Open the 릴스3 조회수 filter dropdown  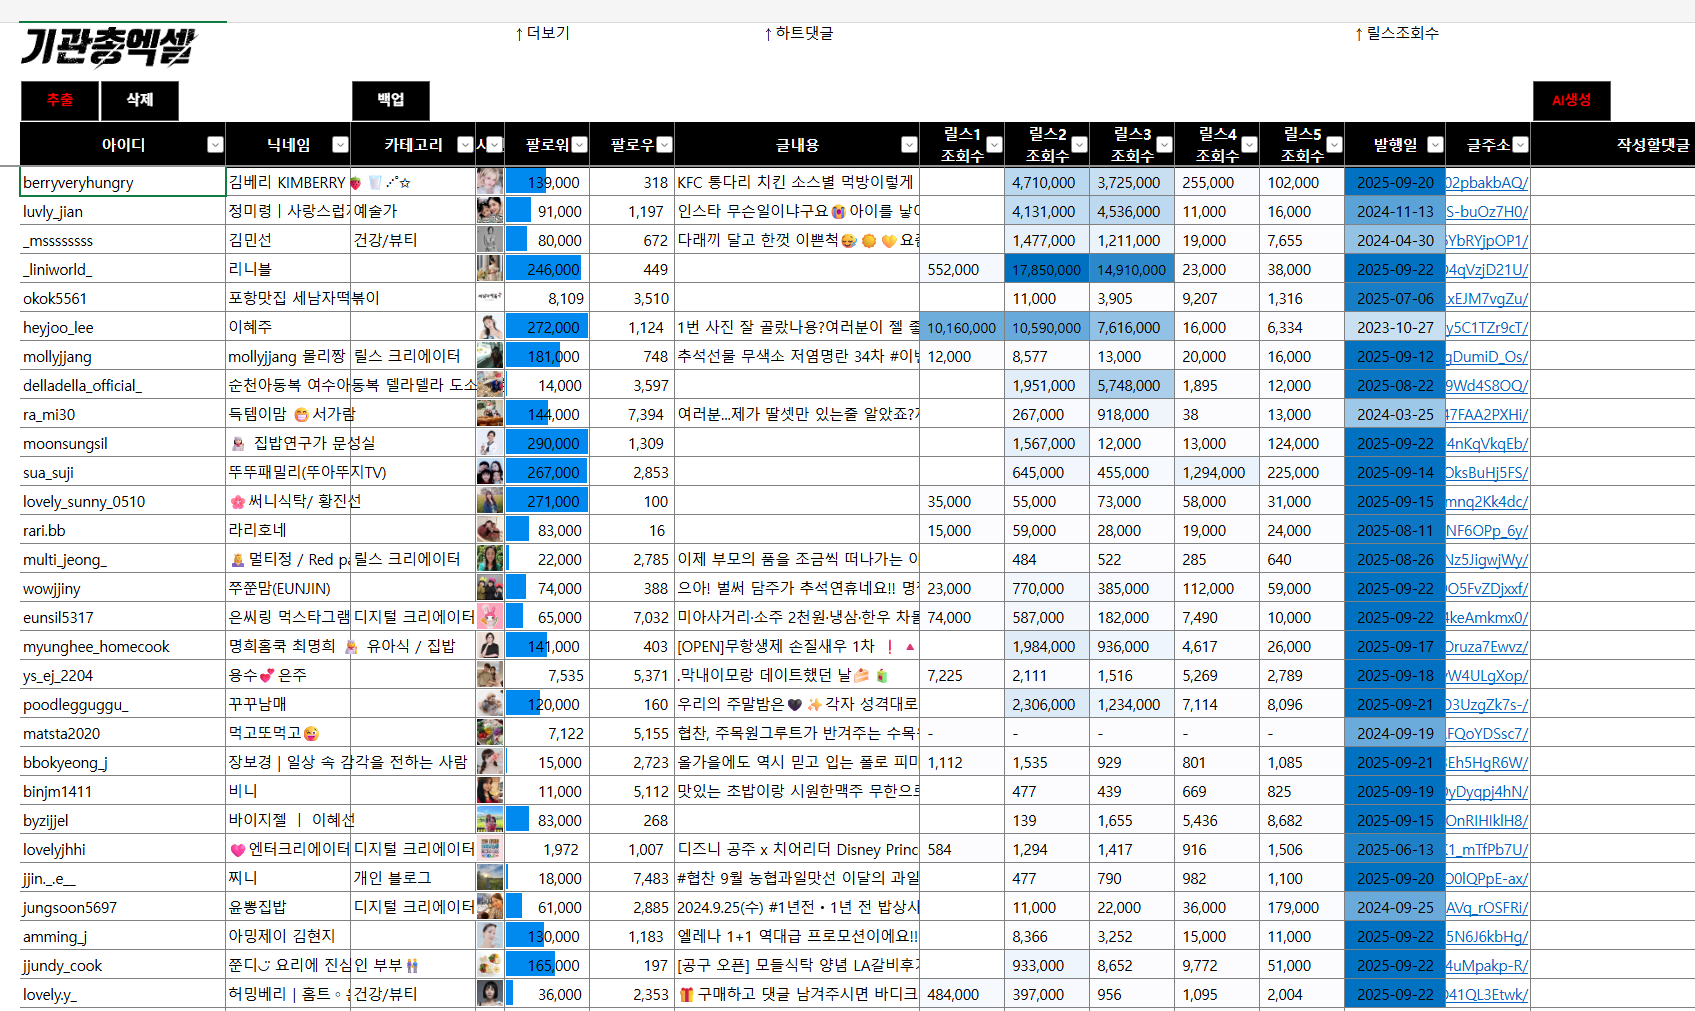click(x=1164, y=145)
